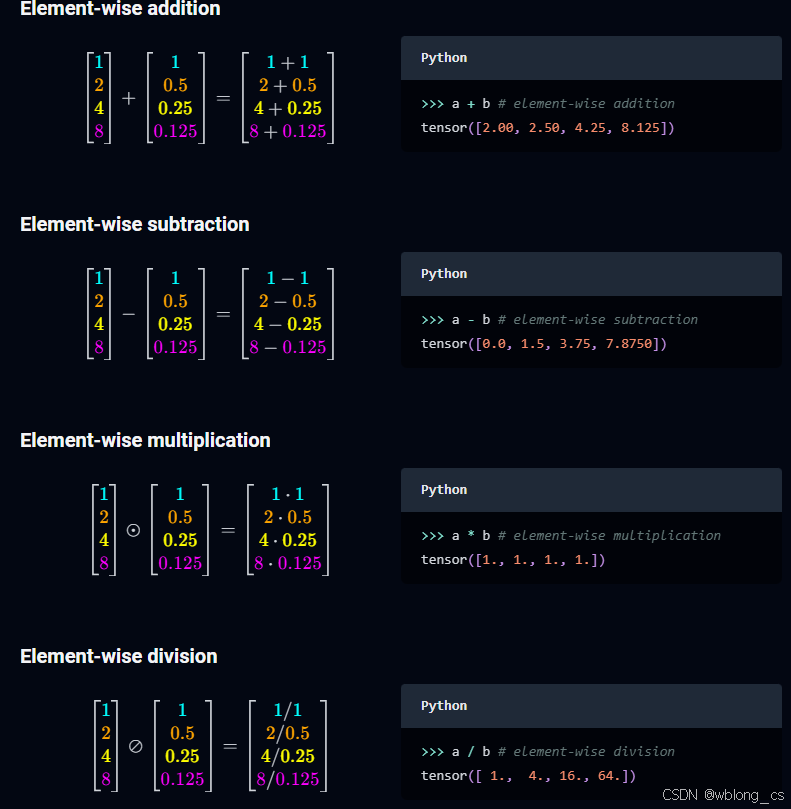
Task: Click '1 · 1' in multiplication result matrix
Action: (287, 494)
